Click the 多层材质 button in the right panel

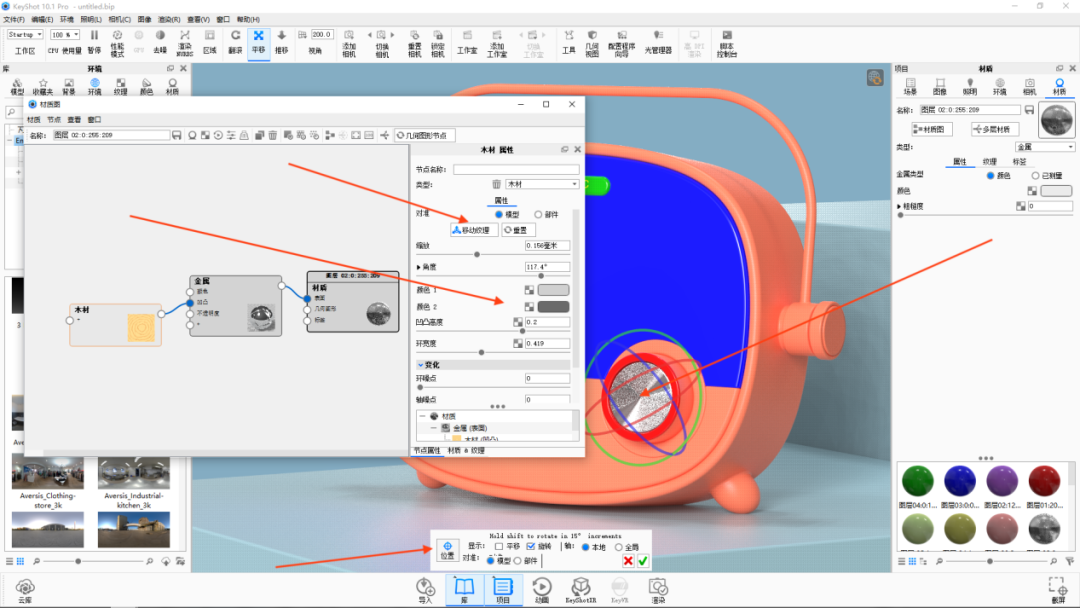pos(996,131)
